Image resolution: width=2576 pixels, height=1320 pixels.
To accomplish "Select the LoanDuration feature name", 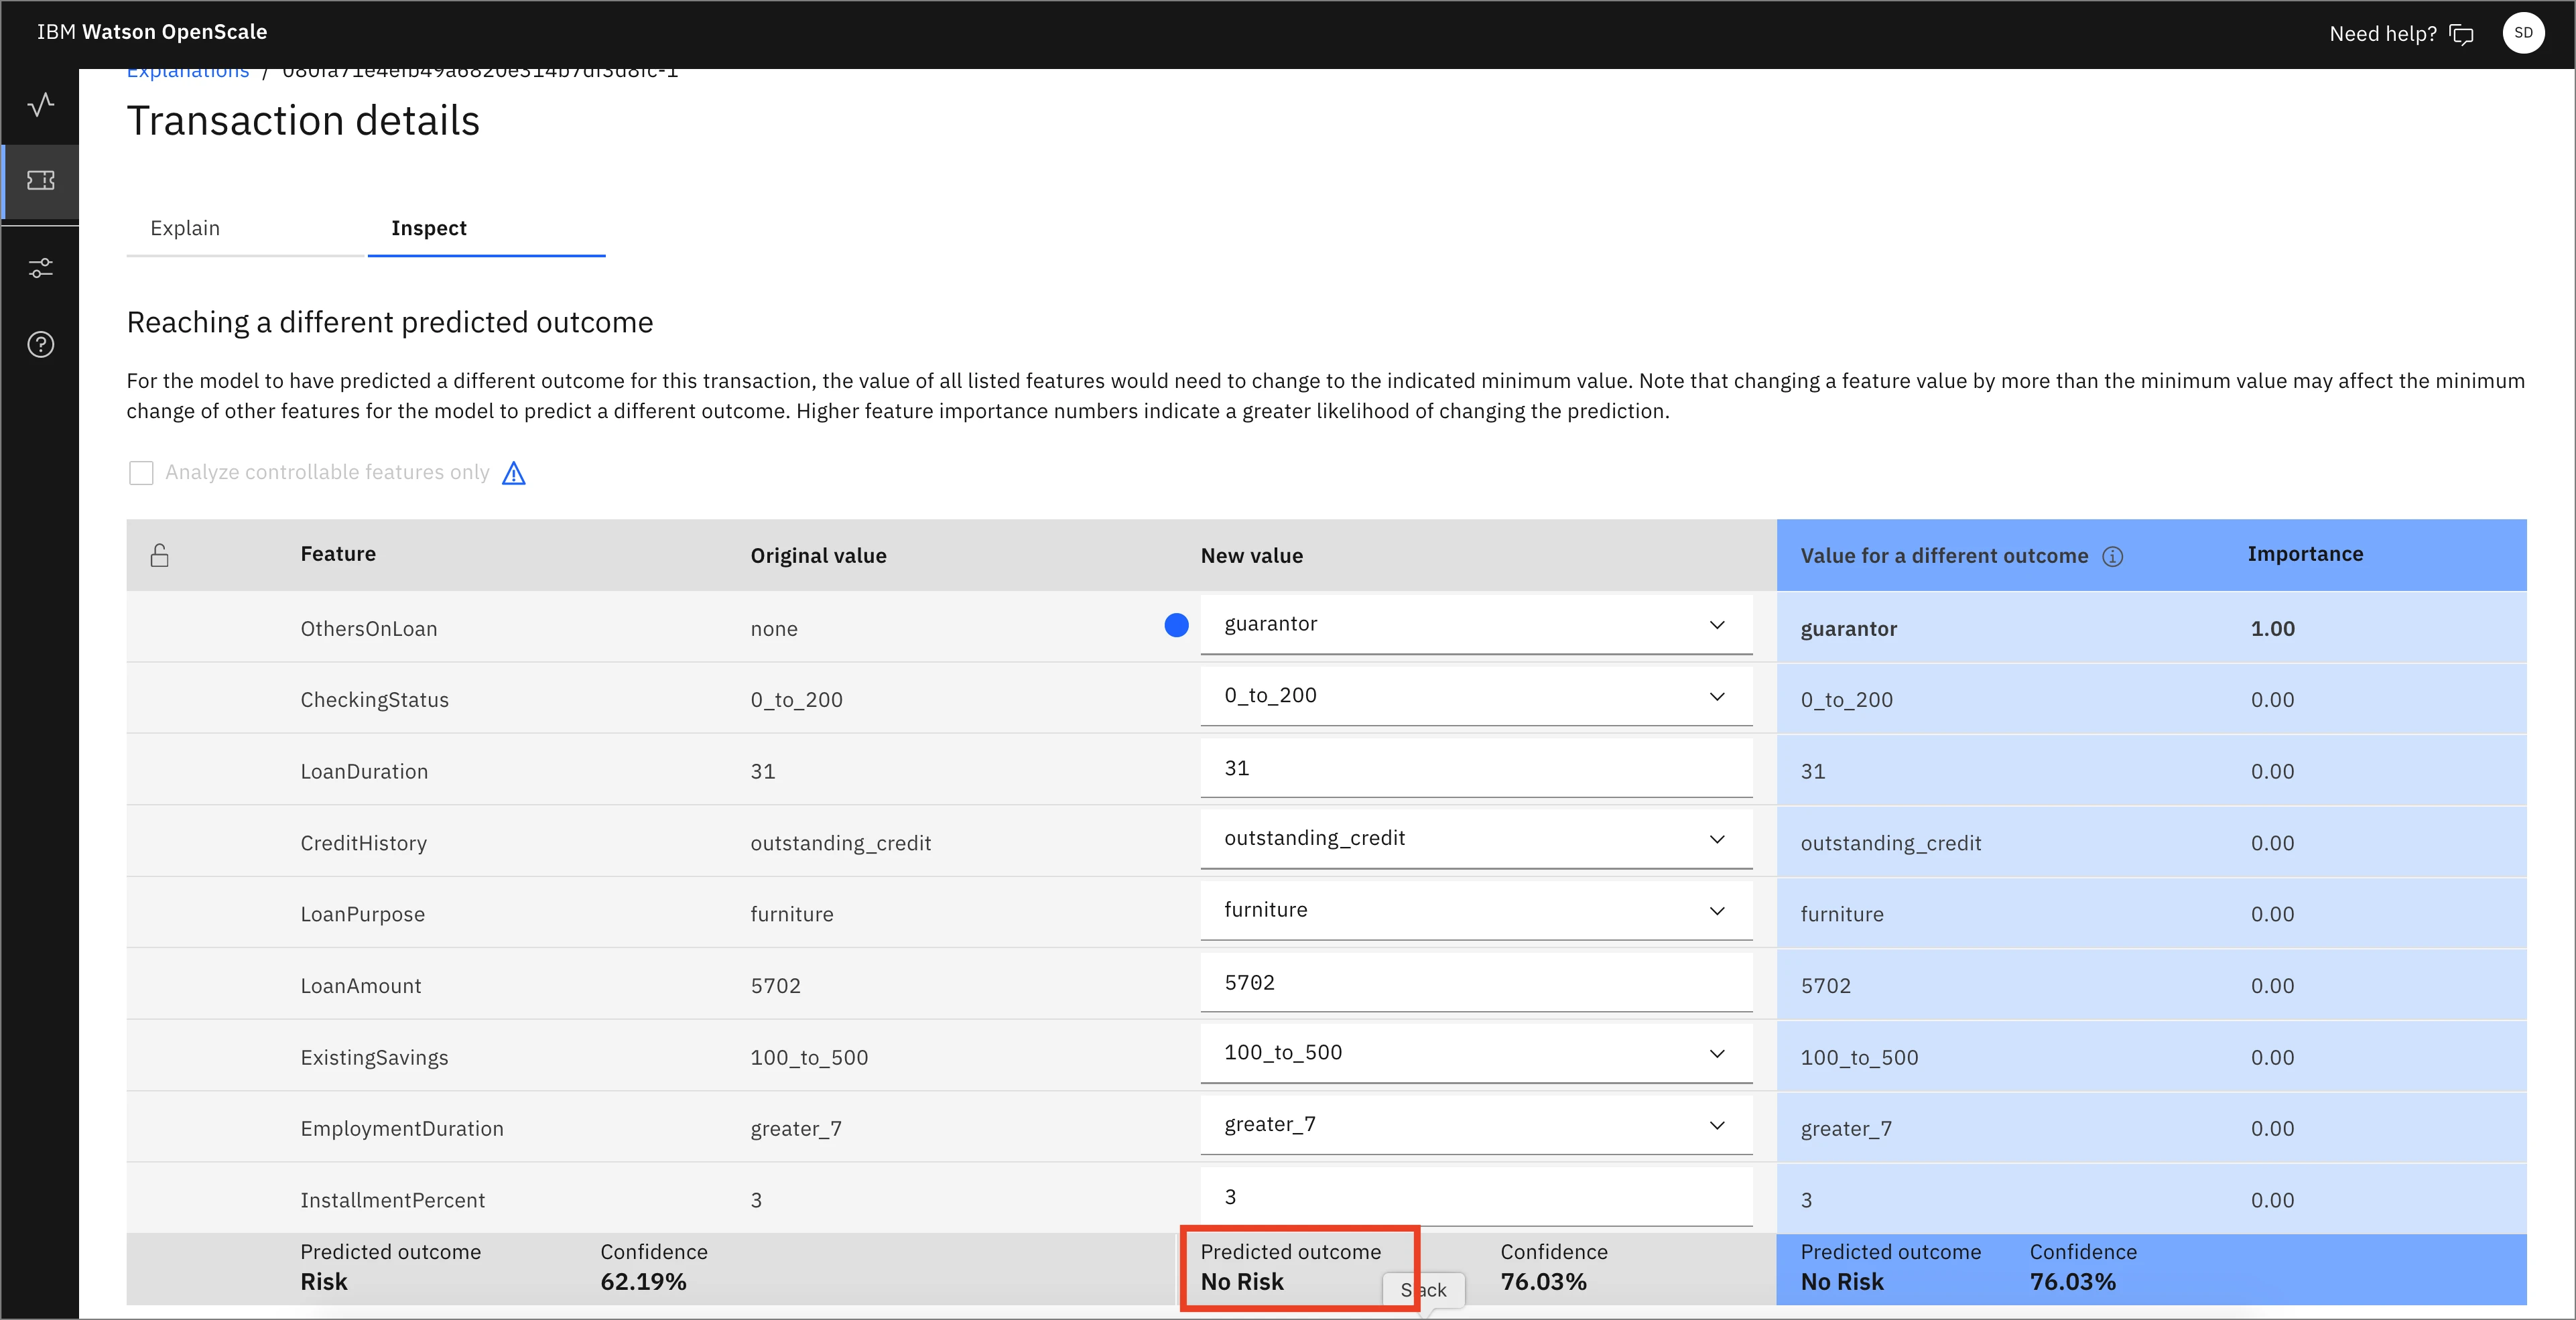I will click(x=364, y=772).
